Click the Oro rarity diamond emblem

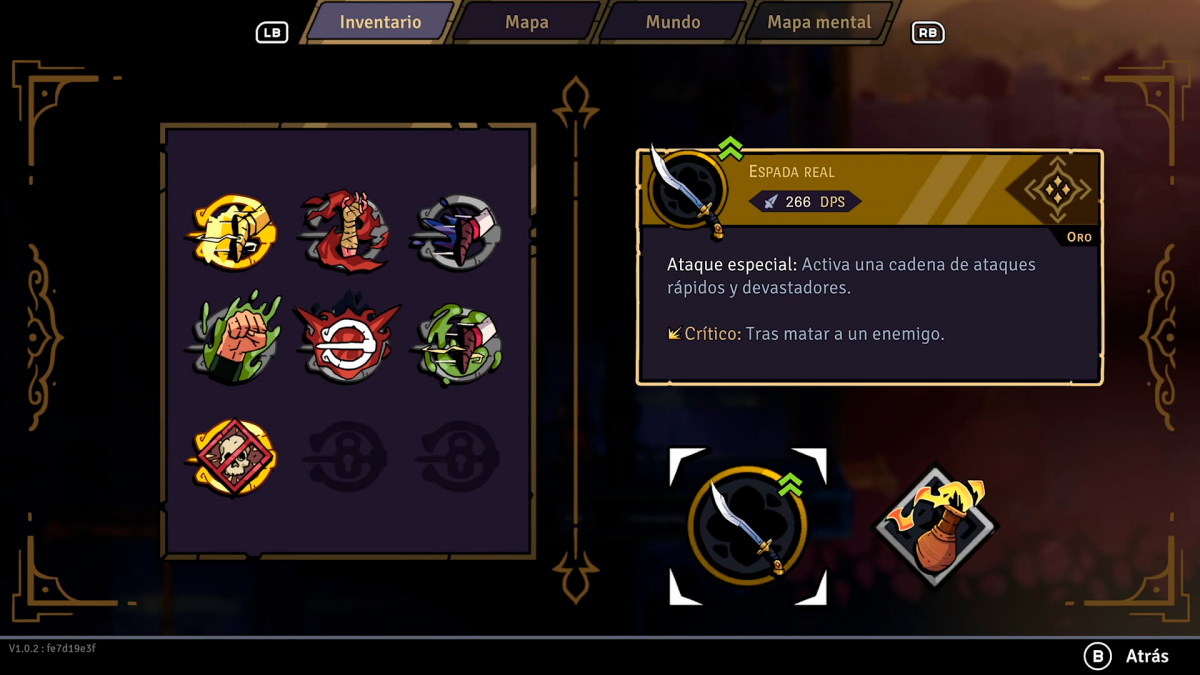click(x=1057, y=189)
